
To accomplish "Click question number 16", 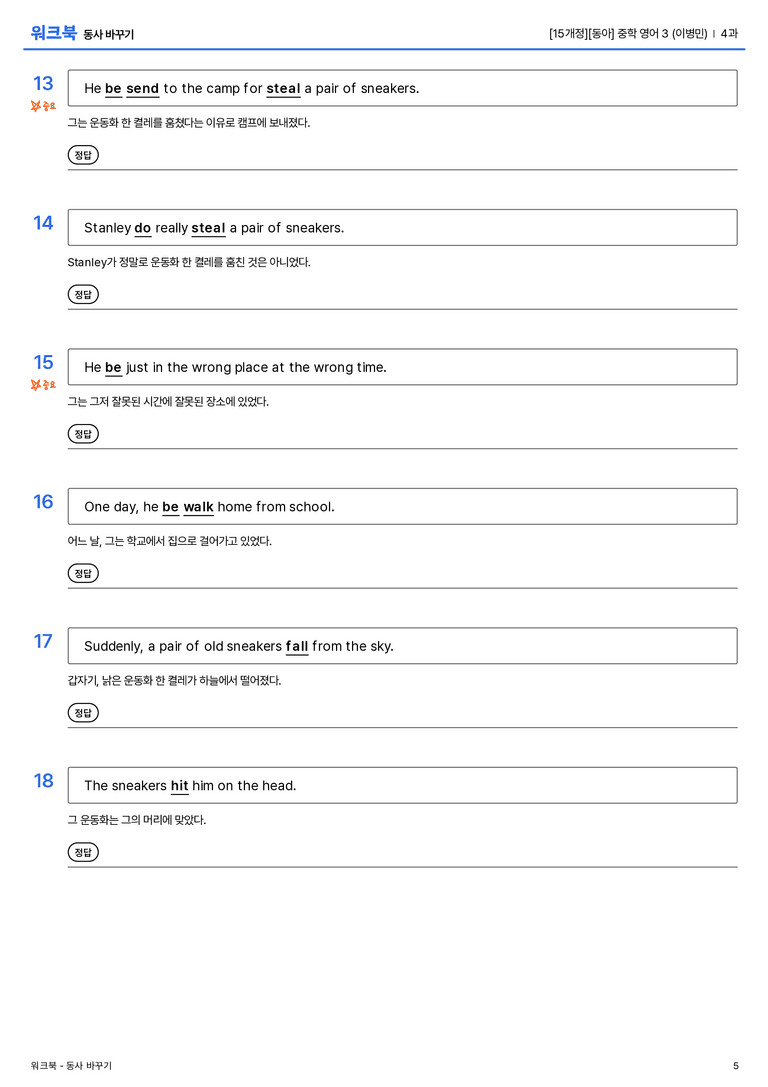I will (x=43, y=501).
